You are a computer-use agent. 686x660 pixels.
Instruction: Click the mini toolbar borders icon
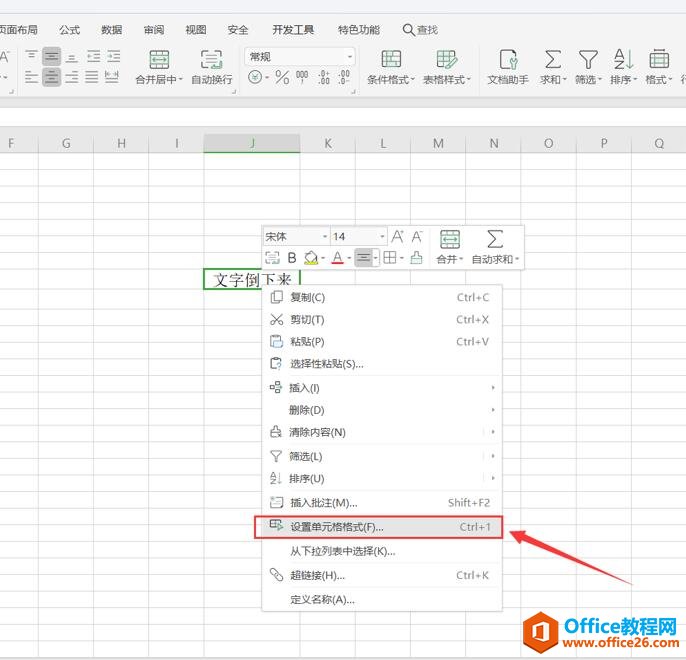click(390, 258)
